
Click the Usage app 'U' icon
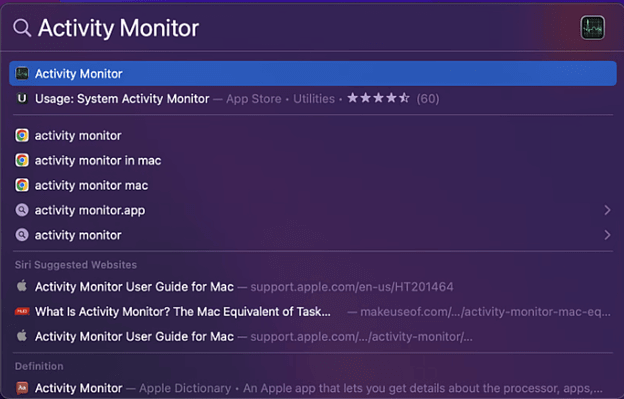pyautogui.click(x=22, y=98)
